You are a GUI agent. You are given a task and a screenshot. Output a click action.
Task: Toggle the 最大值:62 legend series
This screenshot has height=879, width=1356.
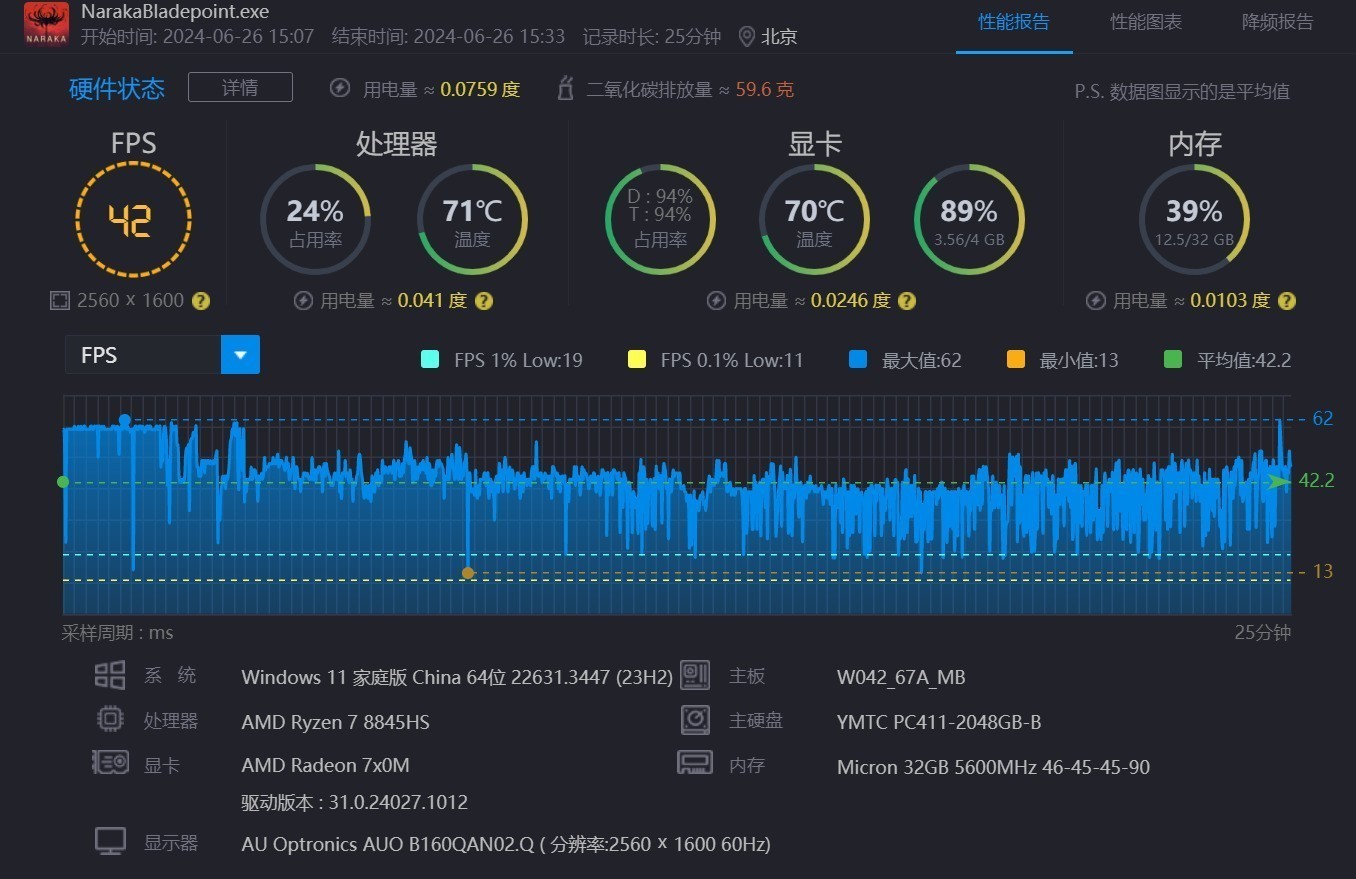(905, 360)
